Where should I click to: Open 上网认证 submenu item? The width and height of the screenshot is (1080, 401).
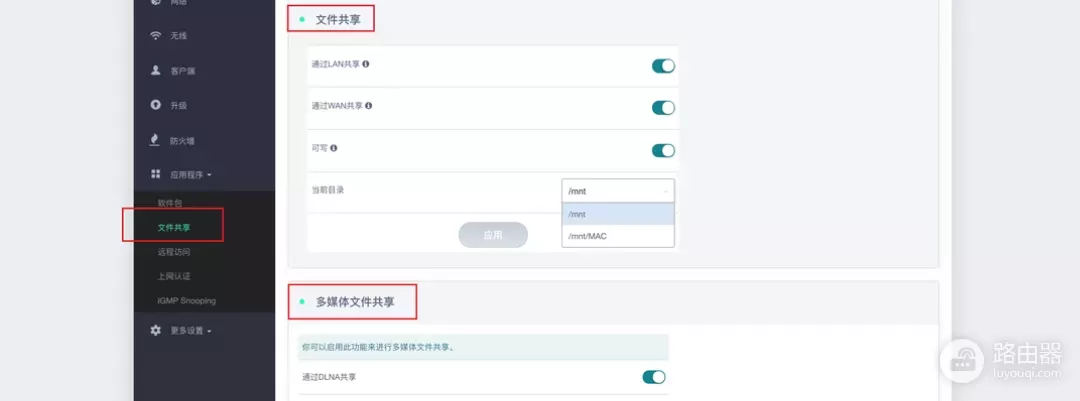pyautogui.click(x=174, y=276)
